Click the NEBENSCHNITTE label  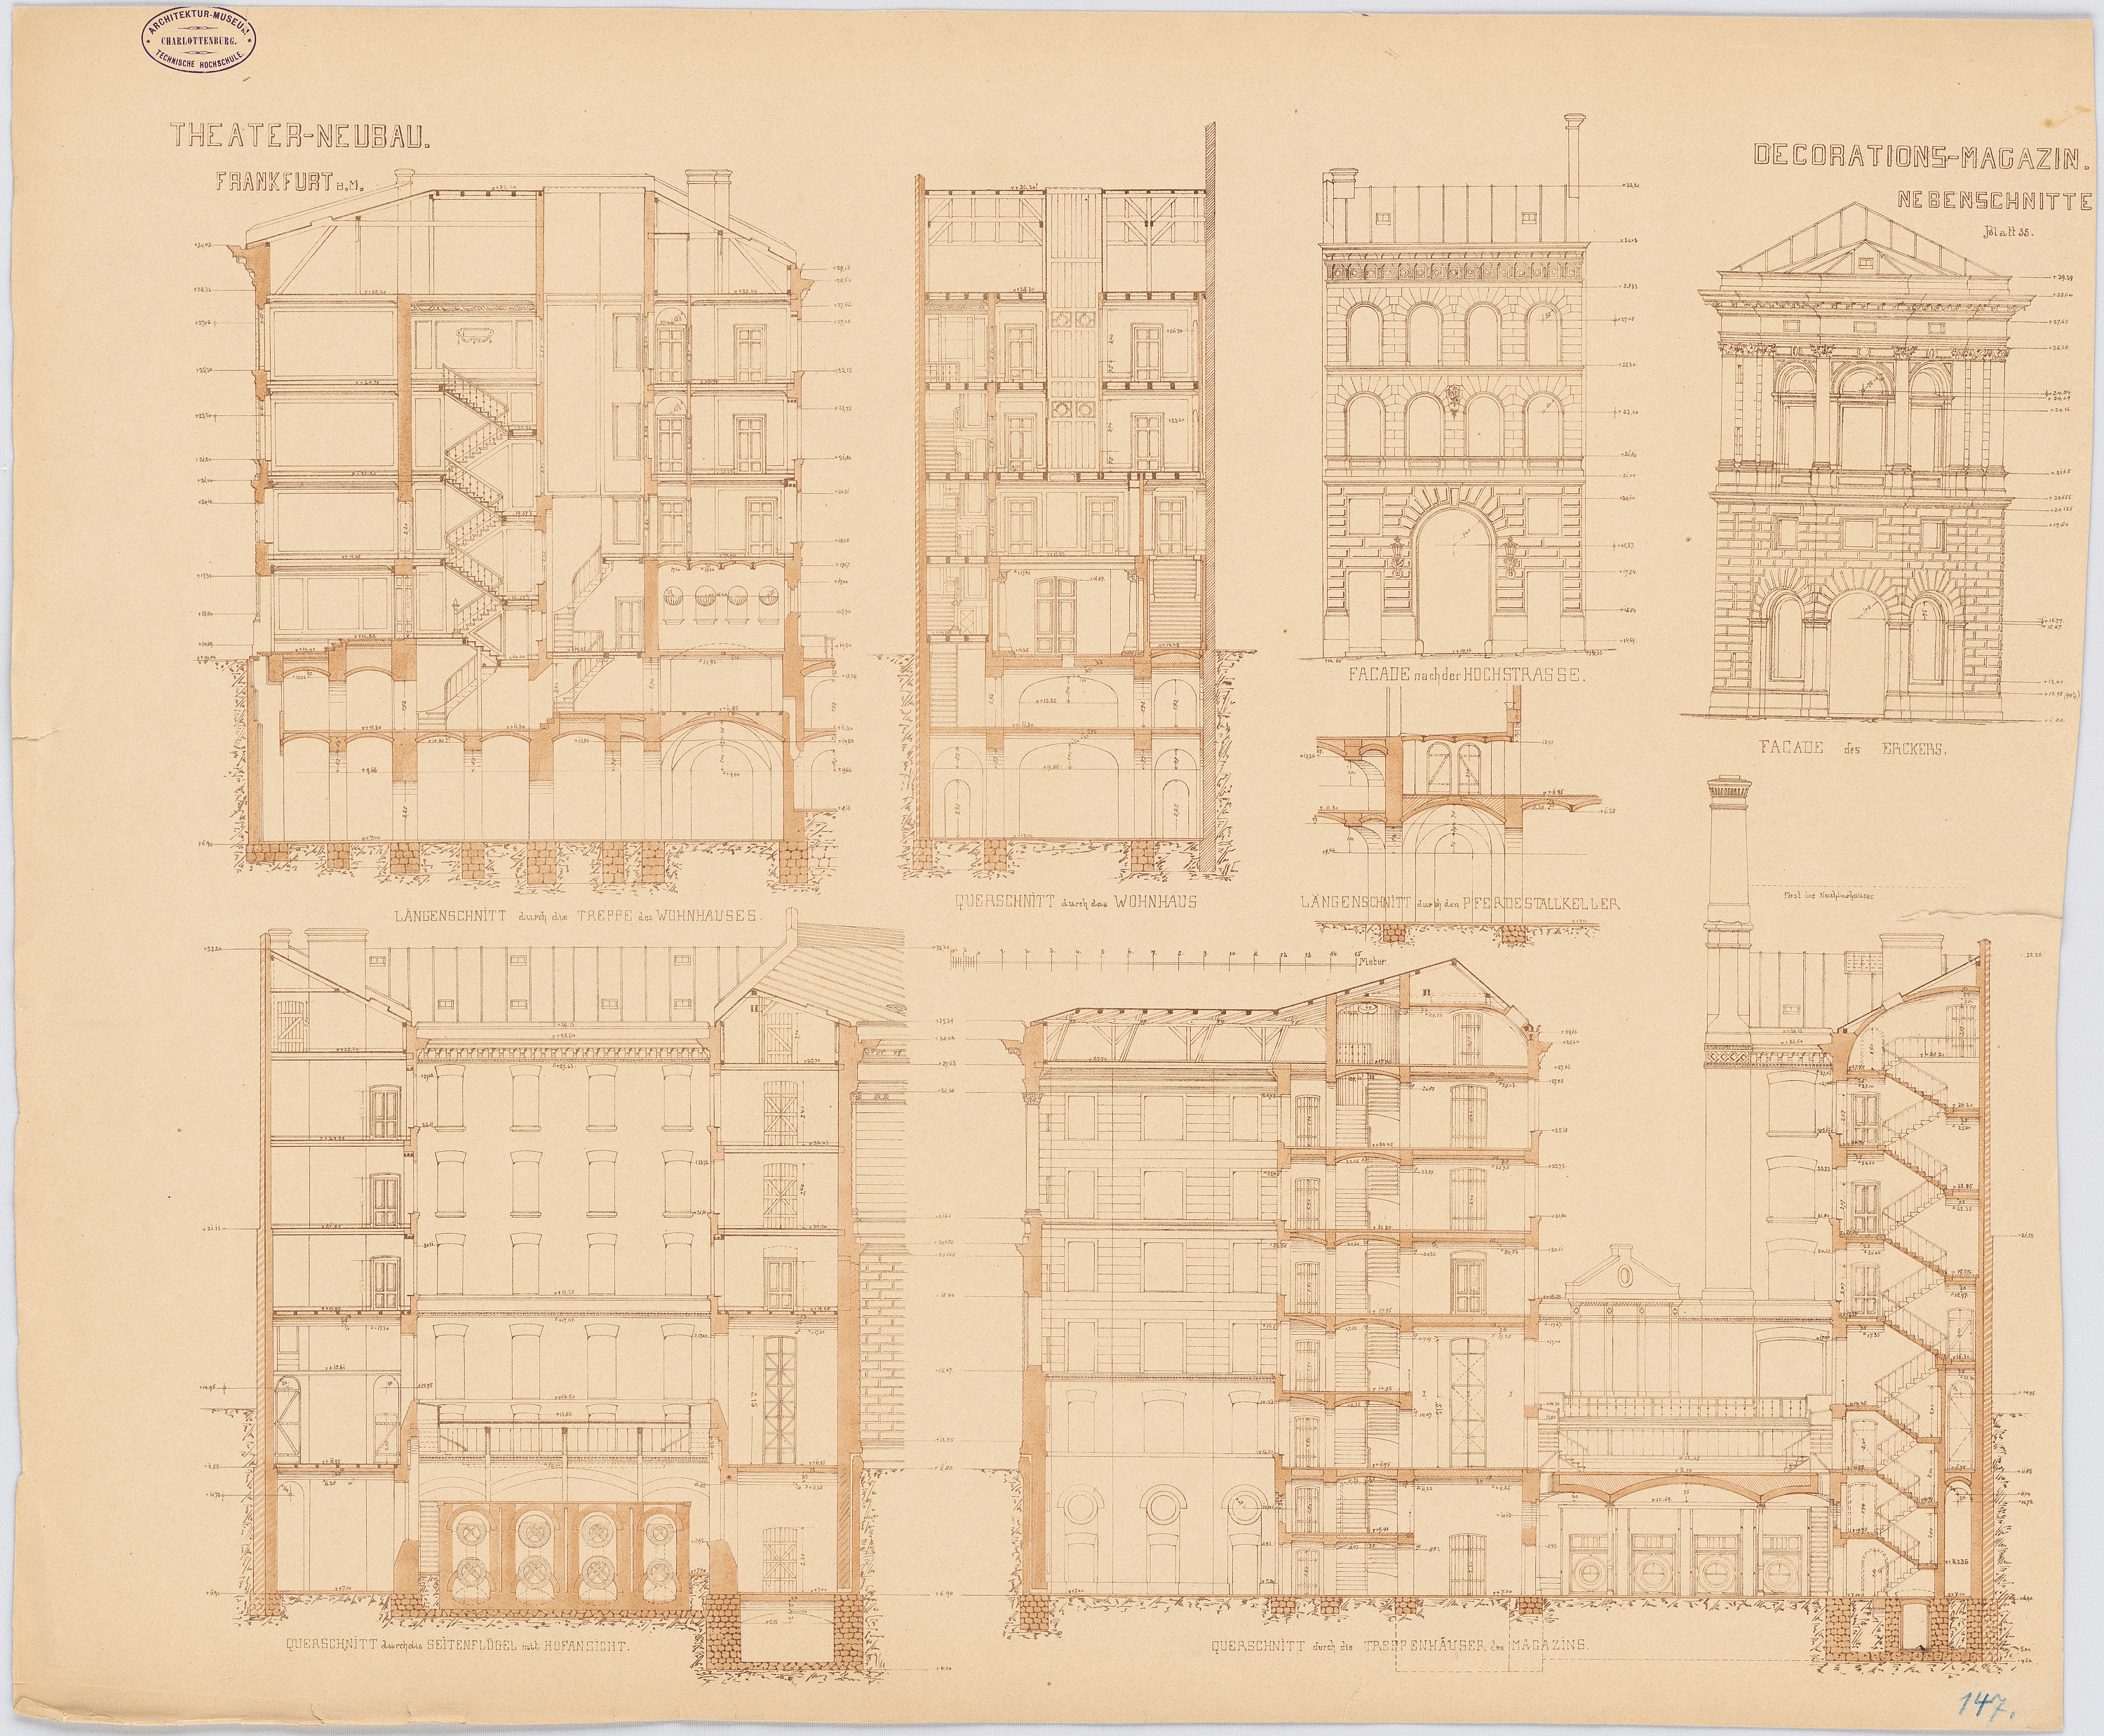[1994, 201]
